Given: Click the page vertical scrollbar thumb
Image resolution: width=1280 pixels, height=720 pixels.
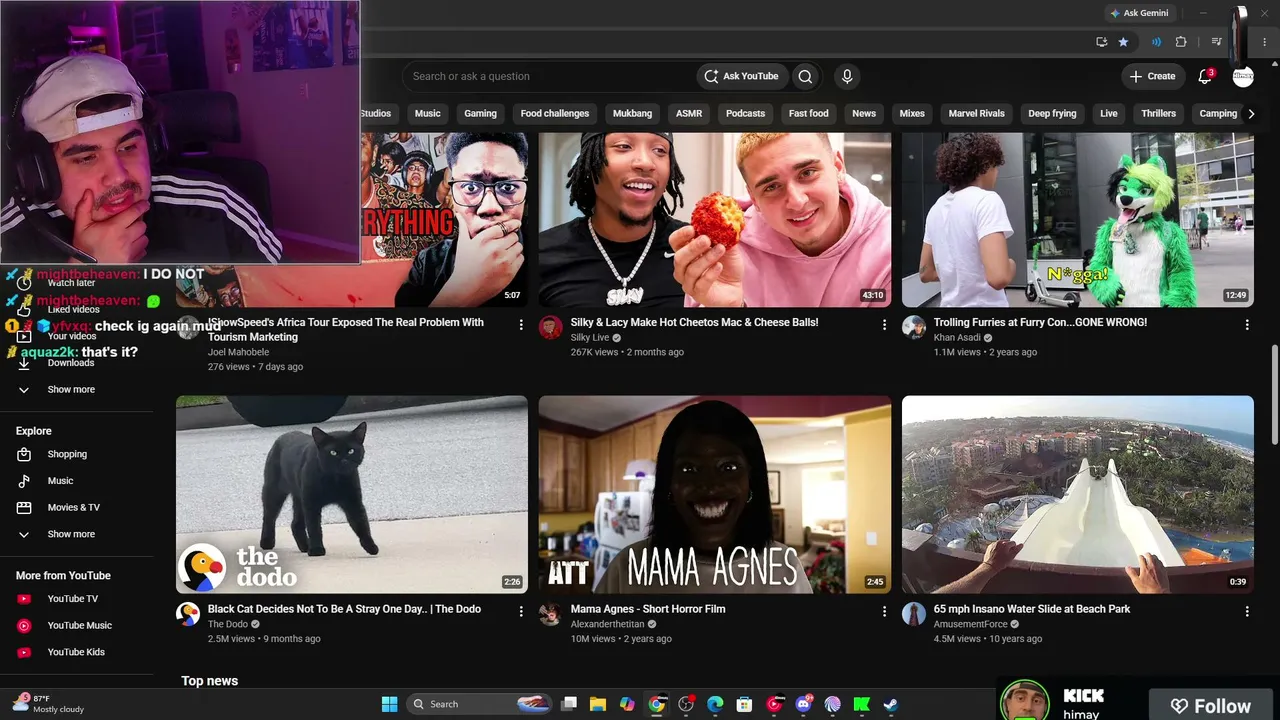Looking at the screenshot, I should pyautogui.click(x=1274, y=395).
